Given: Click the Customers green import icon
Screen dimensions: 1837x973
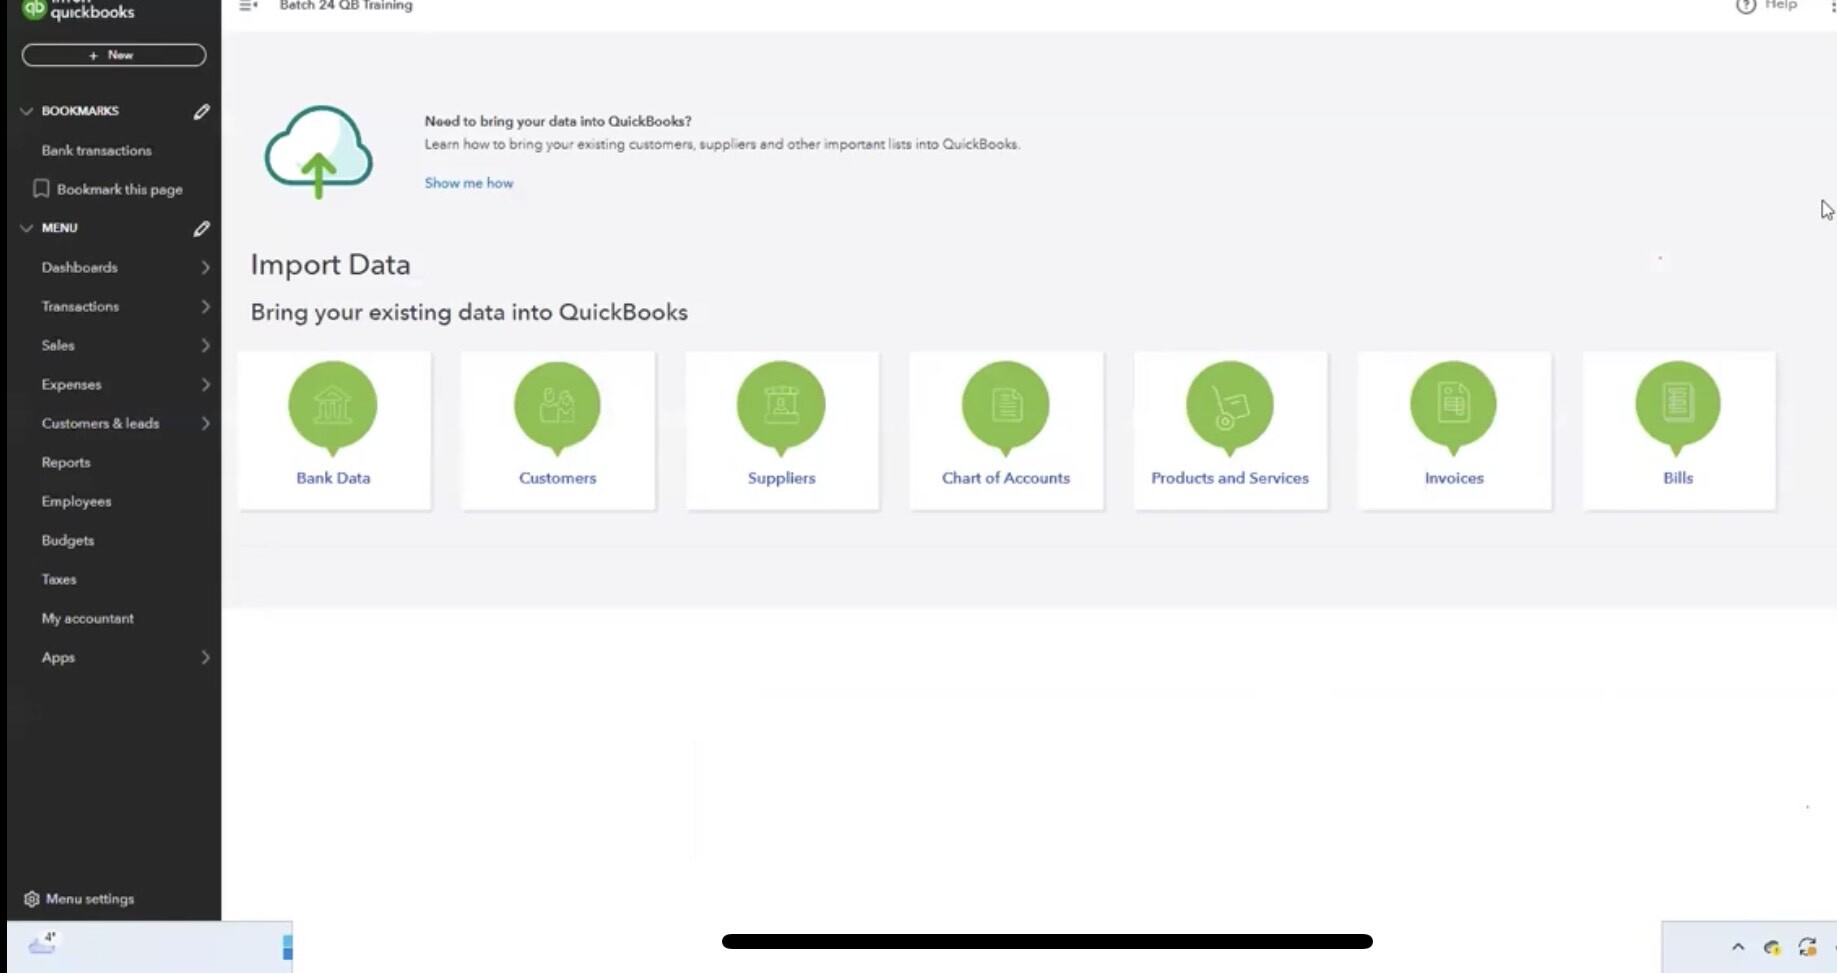Looking at the screenshot, I should pos(557,408).
